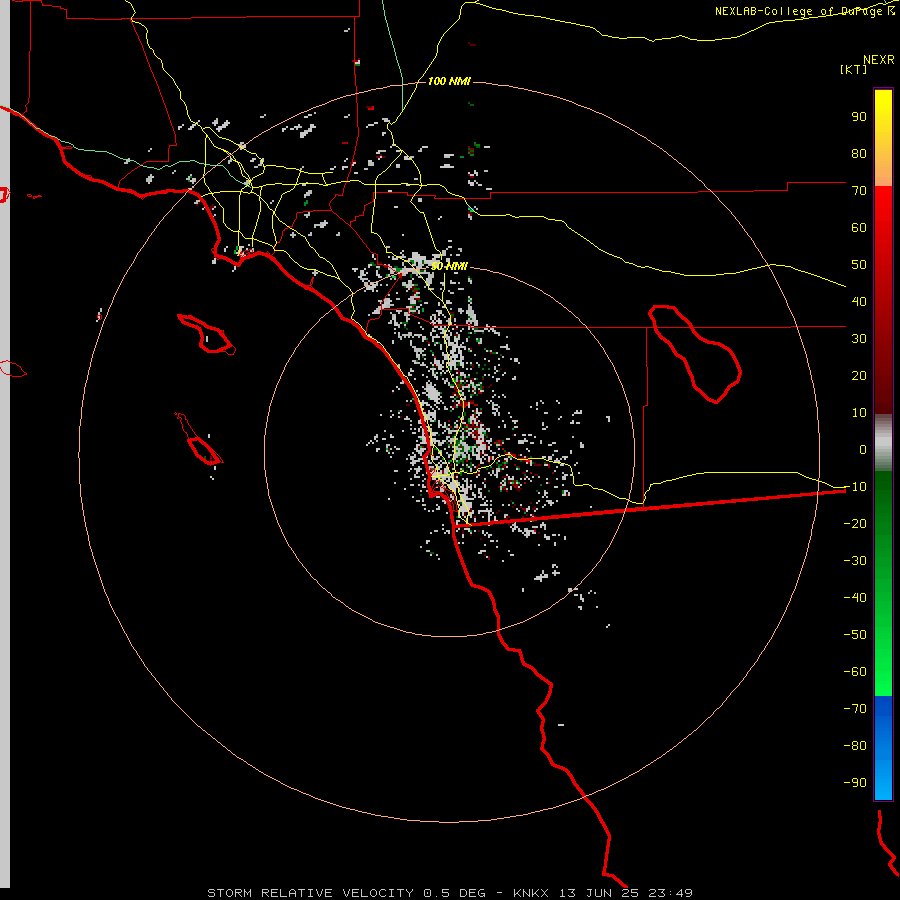The height and width of the screenshot is (900, 900).
Task: Click the -60 value on the velocity scale
Action: (x=855, y=672)
